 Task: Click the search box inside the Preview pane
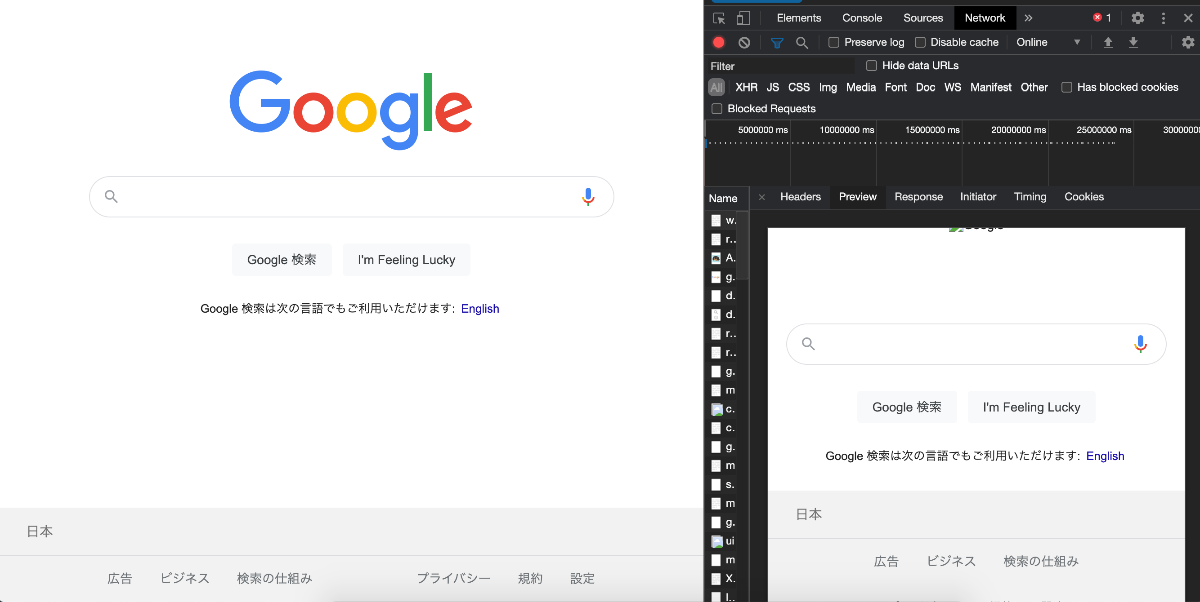(976, 344)
